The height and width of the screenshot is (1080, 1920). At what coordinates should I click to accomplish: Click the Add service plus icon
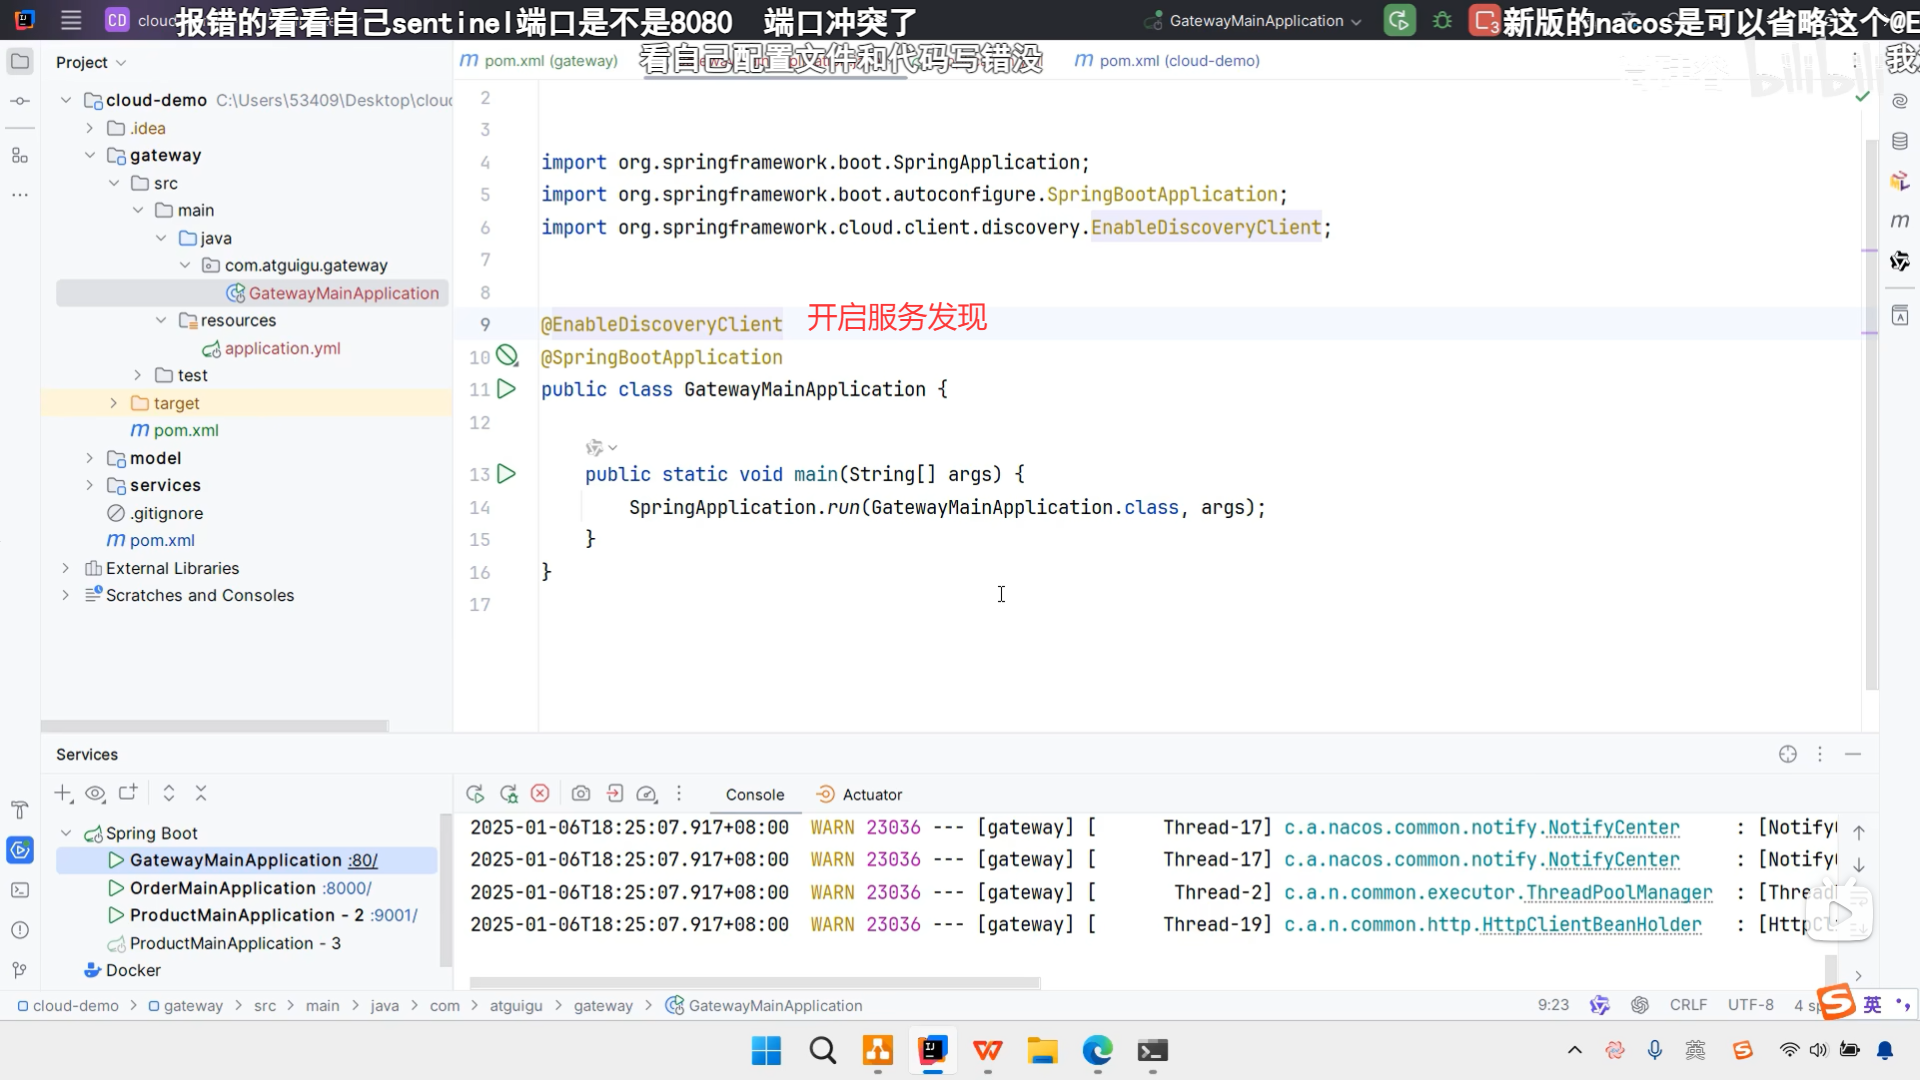[63, 793]
